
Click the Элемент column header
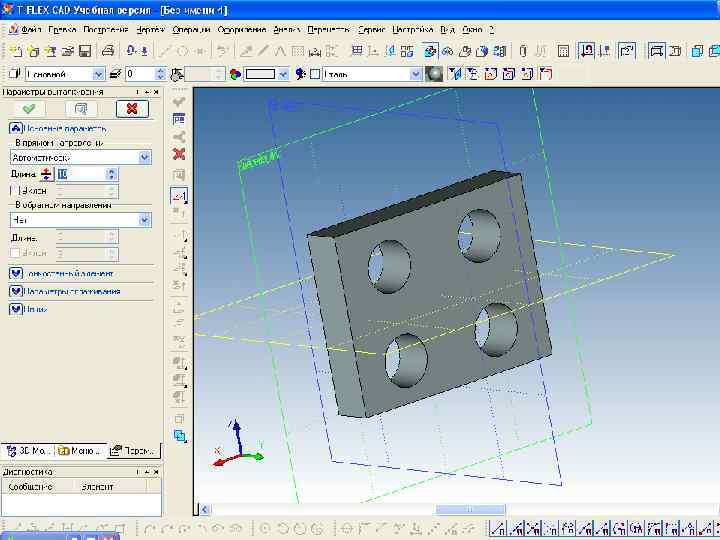tap(110, 486)
